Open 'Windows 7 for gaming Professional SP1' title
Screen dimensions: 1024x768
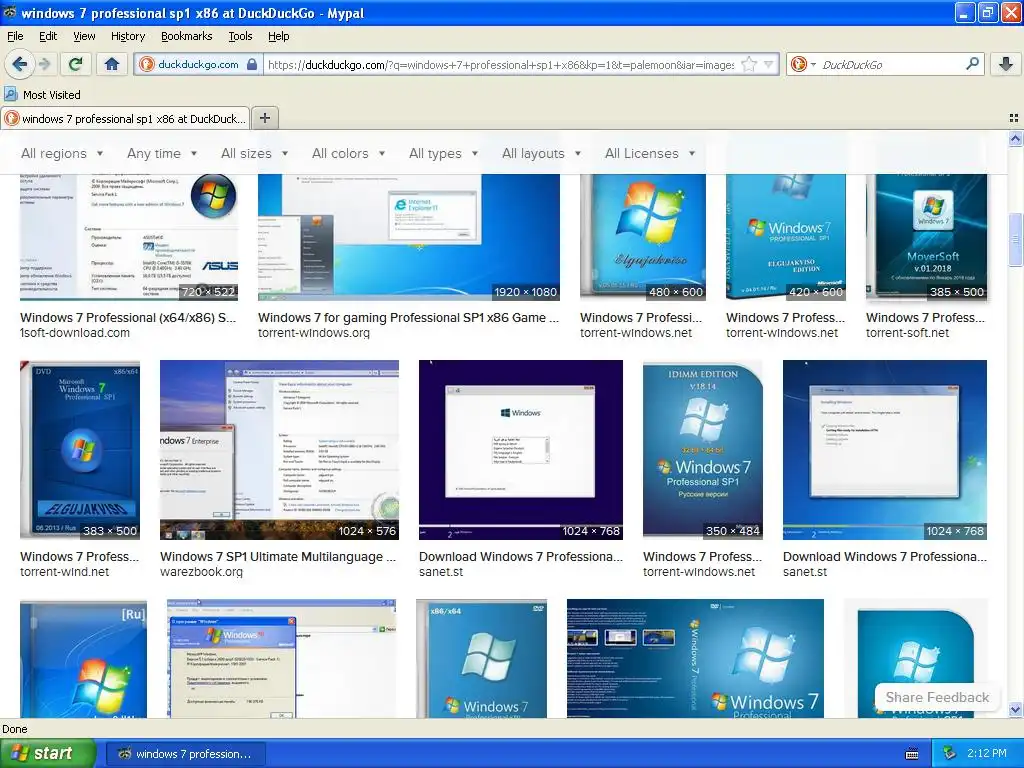click(x=408, y=317)
